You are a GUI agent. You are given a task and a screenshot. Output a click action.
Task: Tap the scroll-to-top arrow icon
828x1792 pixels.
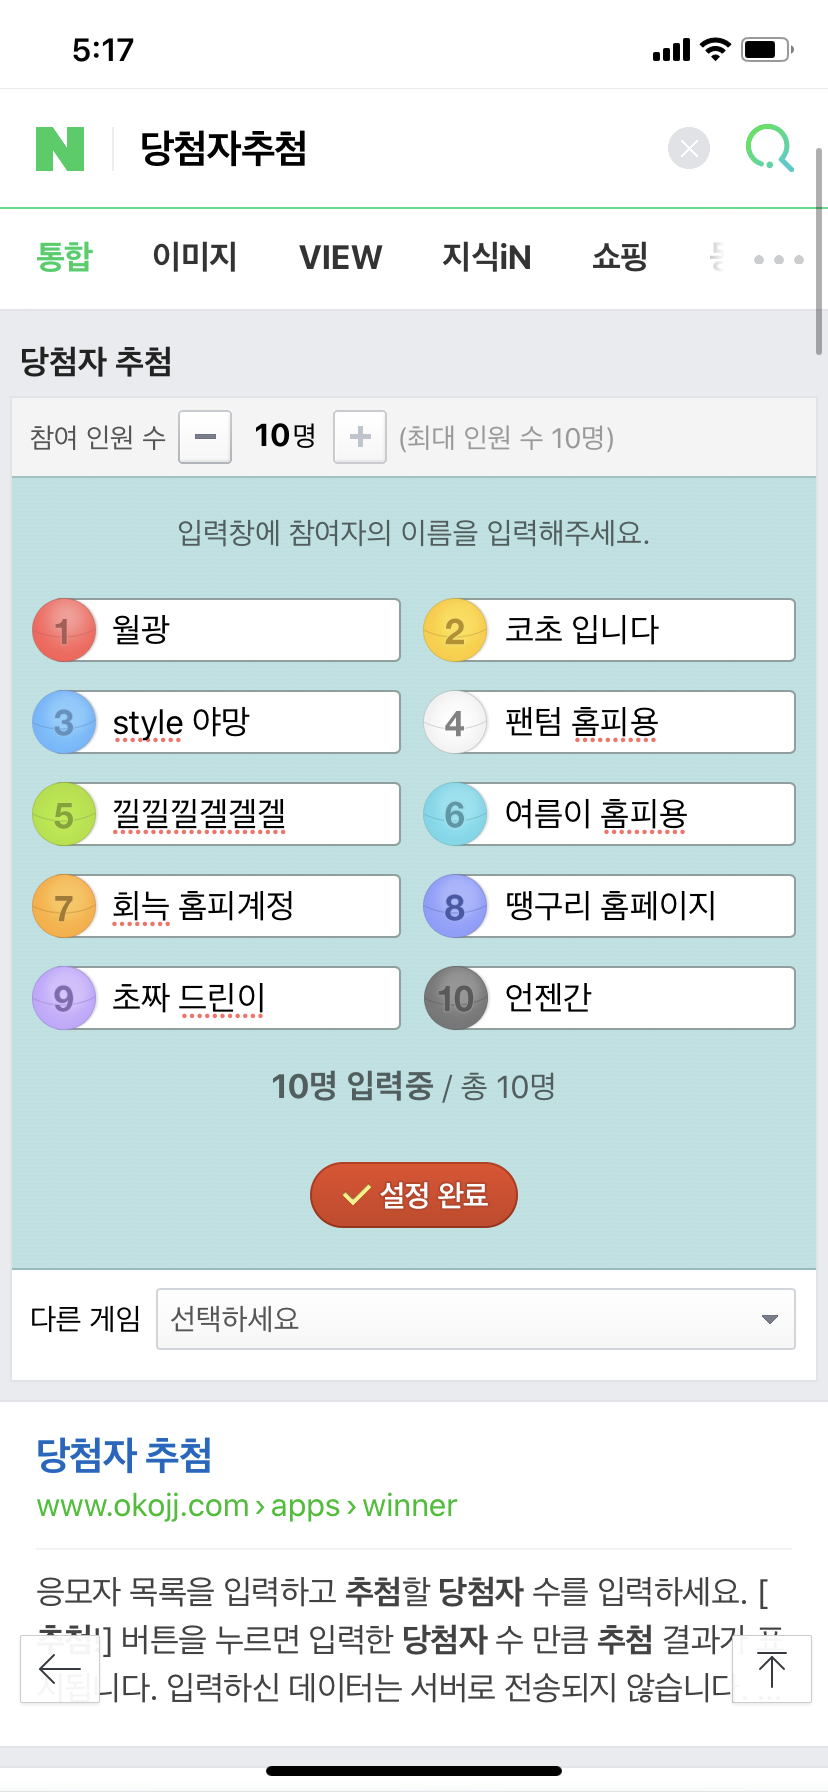(x=771, y=1669)
